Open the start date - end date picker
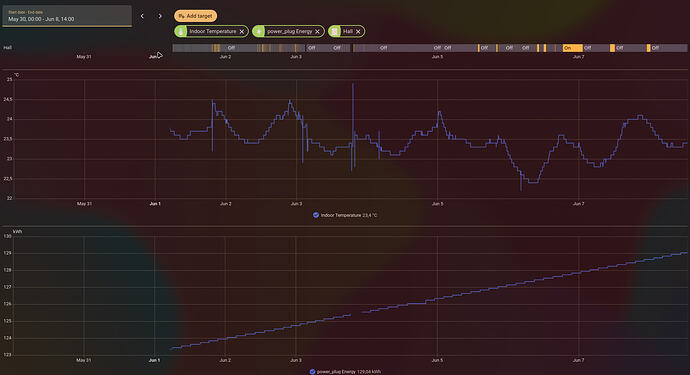The height and width of the screenshot is (375, 690). [67, 16]
